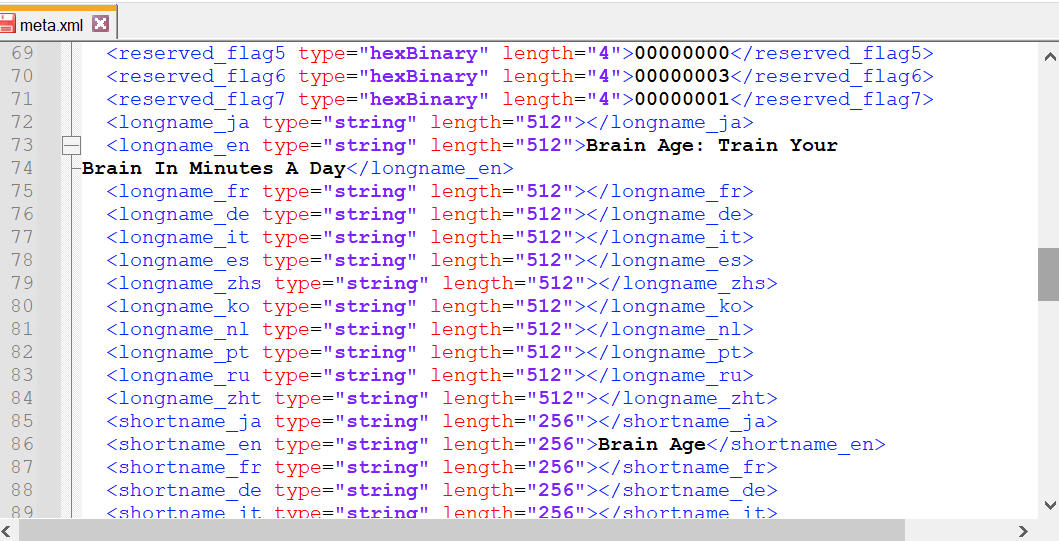The image size is (1059, 541).
Task: Click the horizontal scrollbar left arrow
Action: (8, 531)
